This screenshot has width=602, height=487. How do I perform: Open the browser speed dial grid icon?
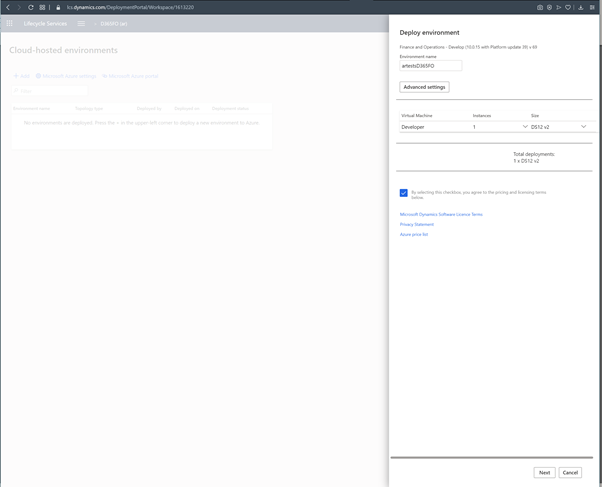[42, 7]
